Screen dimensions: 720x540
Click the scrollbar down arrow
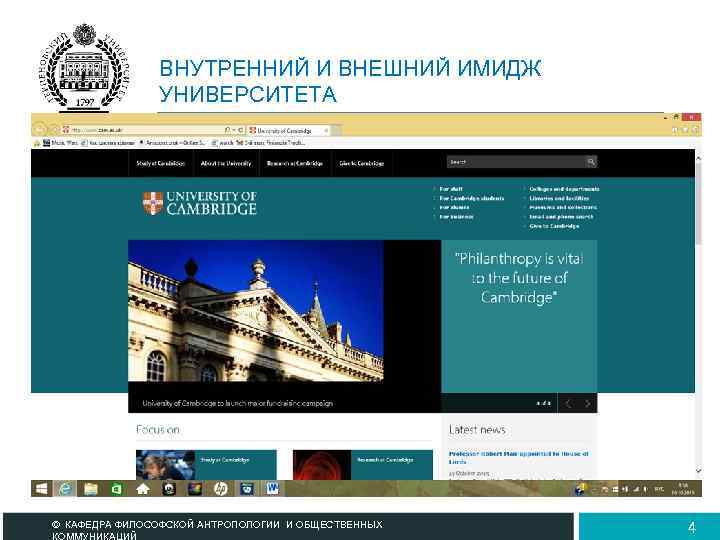click(698, 471)
